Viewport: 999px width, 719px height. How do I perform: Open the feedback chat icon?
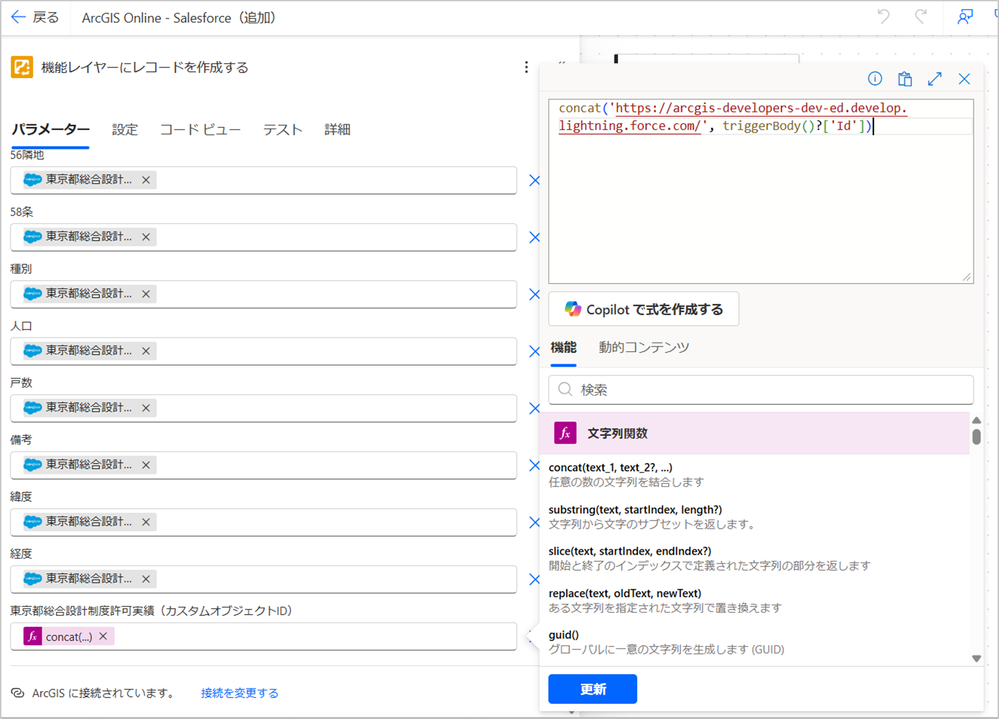tap(965, 18)
